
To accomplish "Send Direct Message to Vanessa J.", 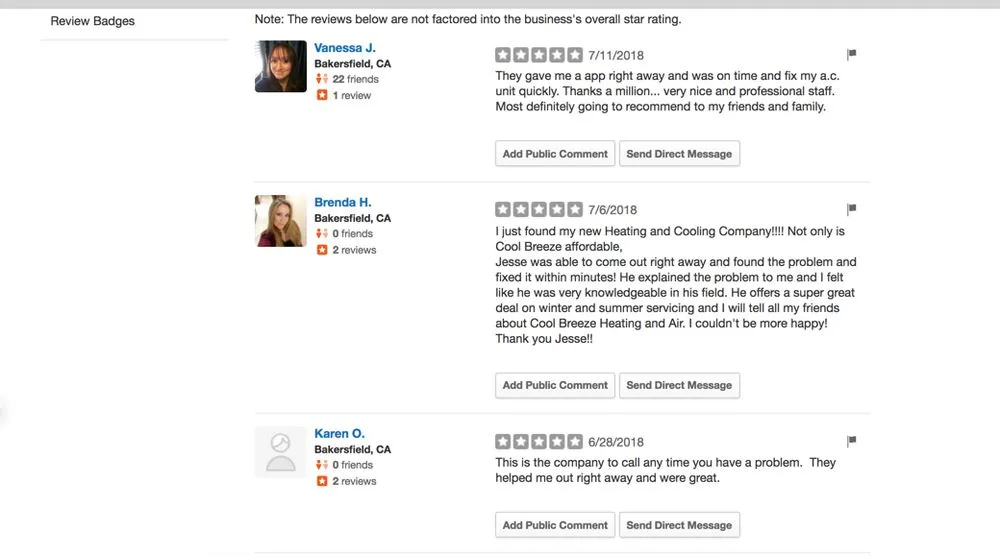I will (x=679, y=154).
